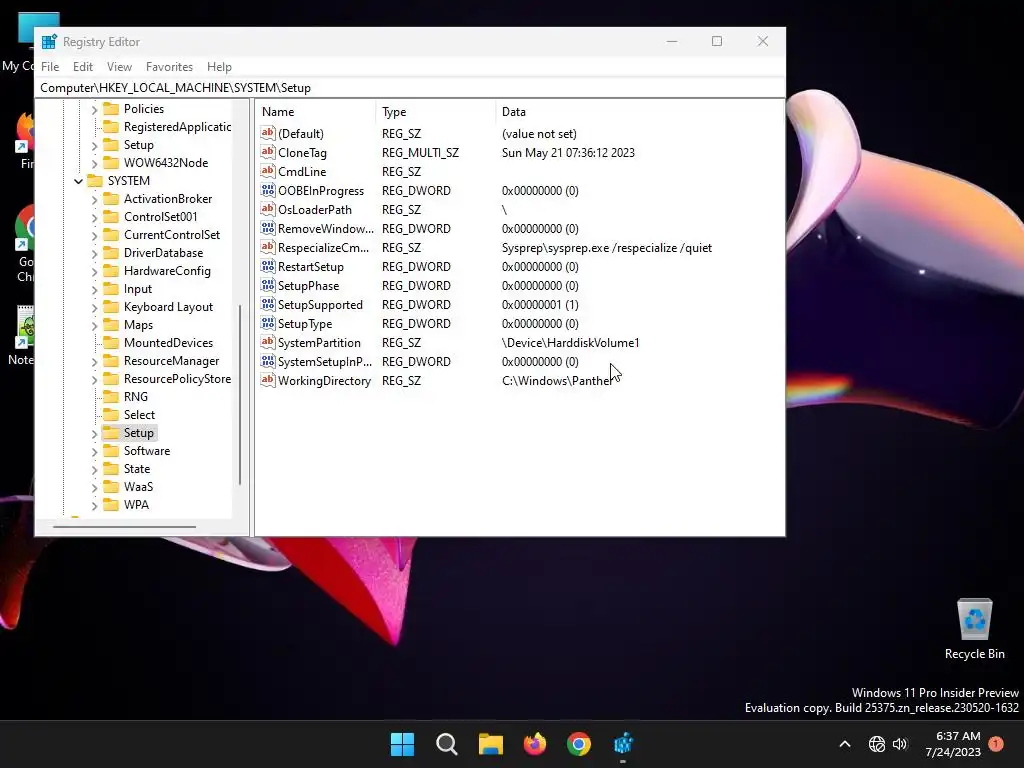The width and height of the screenshot is (1024, 768).
Task: Click the Policies folder icon
Action: [x=112, y=108]
